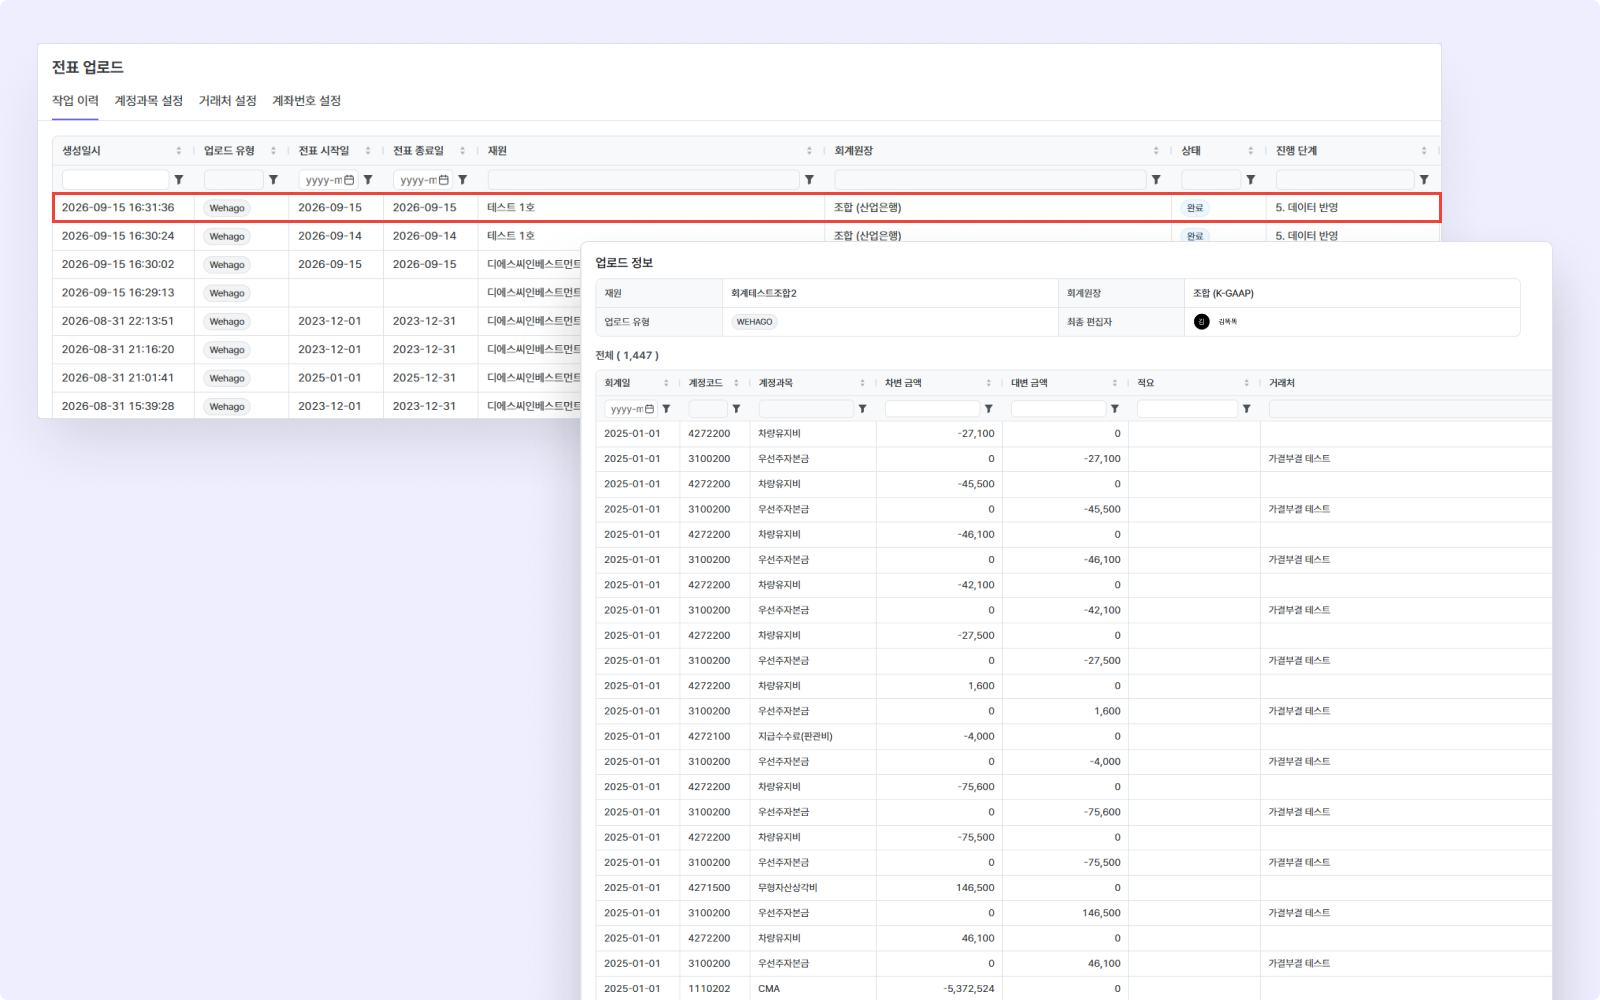The width and height of the screenshot is (1600, 1000).
Task: Open the 계정코드 column filter icon
Action: pos(736,409)
